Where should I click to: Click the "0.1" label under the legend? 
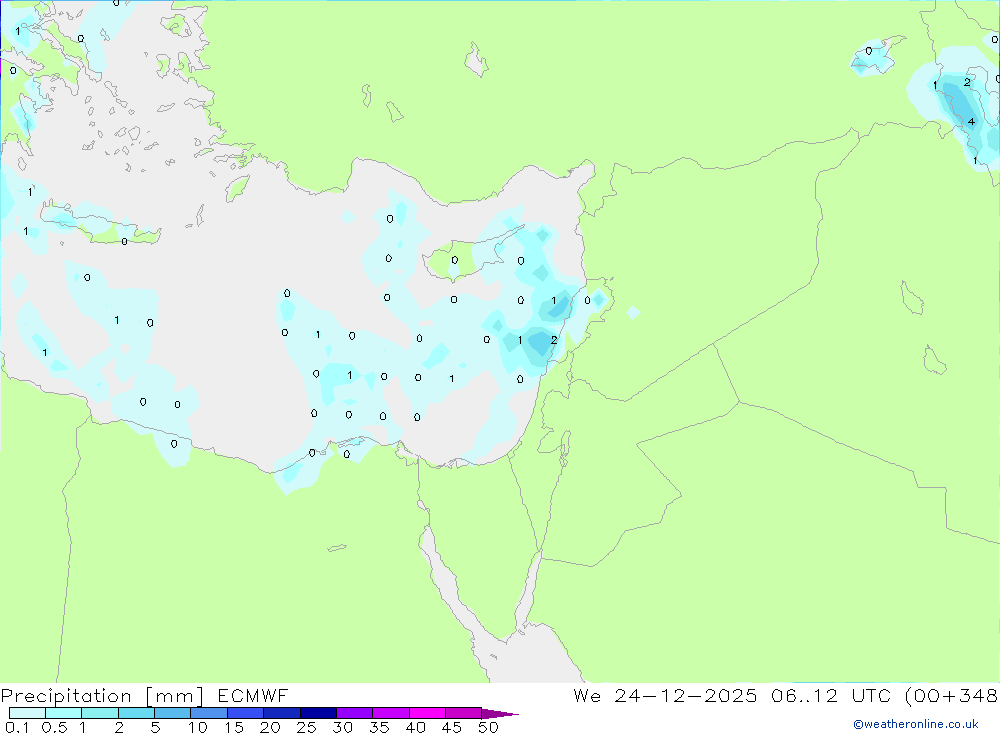click(17, 727)
